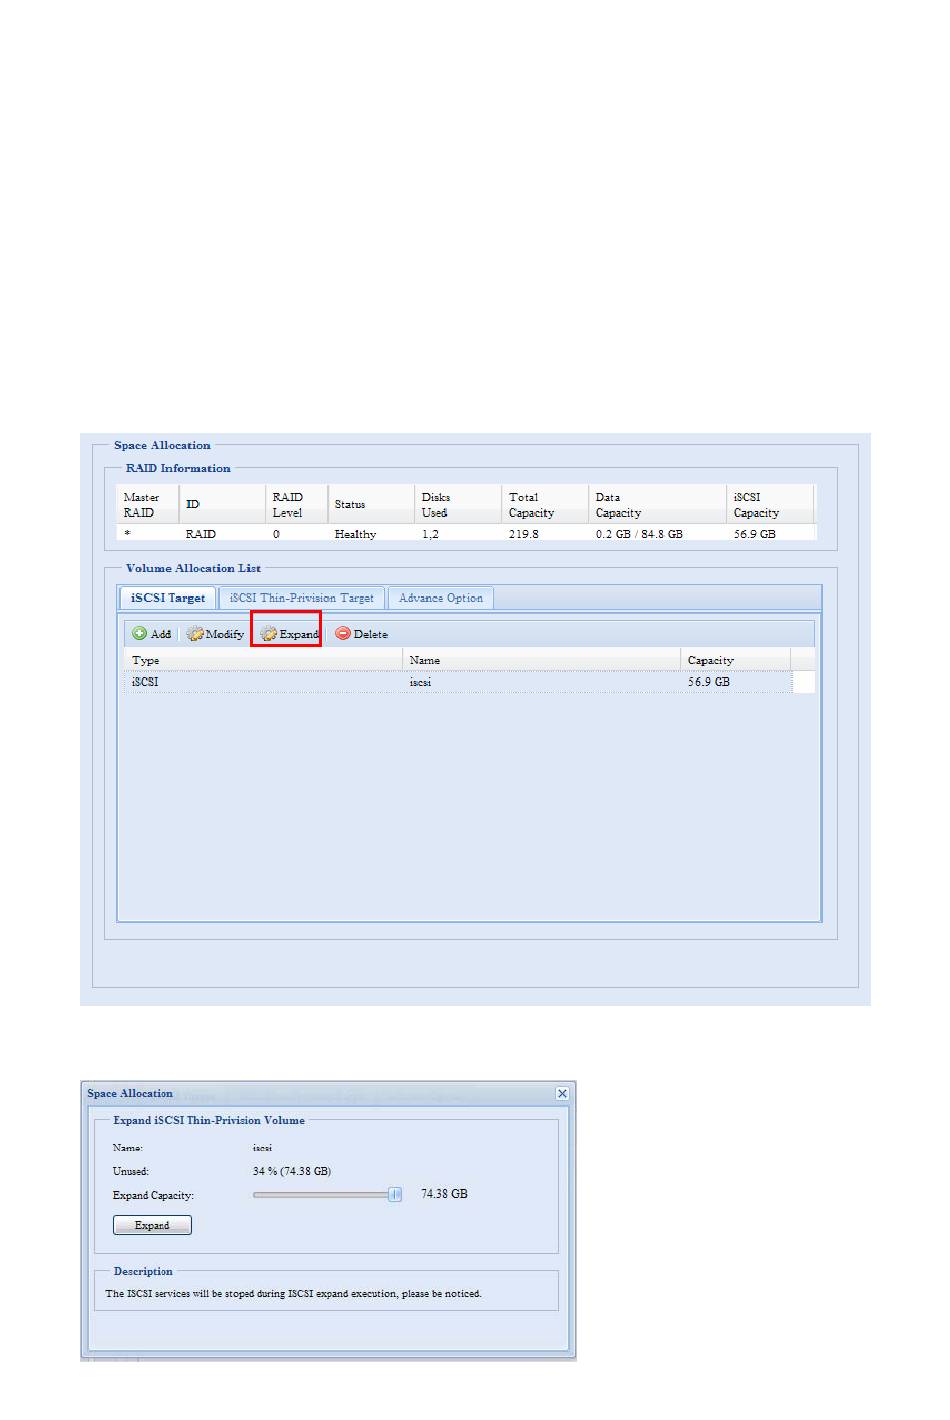This screenshot has height=1420, width=950.
Task: Click the Status column header
Action: tap(371, 505)
